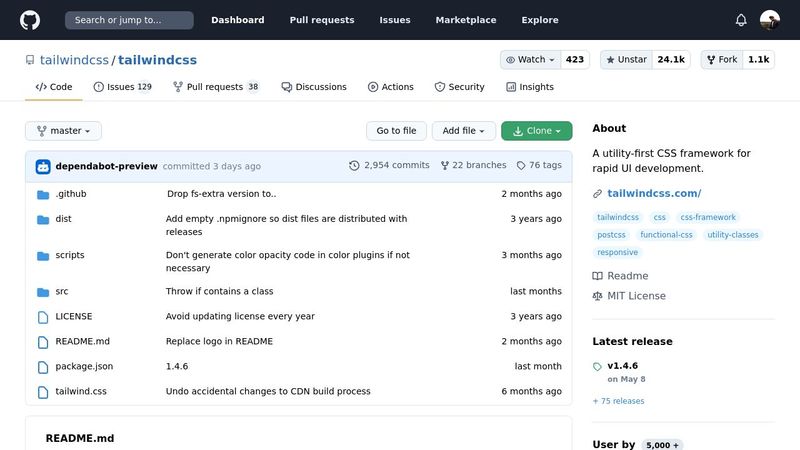
Task: View the 1.1k forks count
Action: coord(759,60)
